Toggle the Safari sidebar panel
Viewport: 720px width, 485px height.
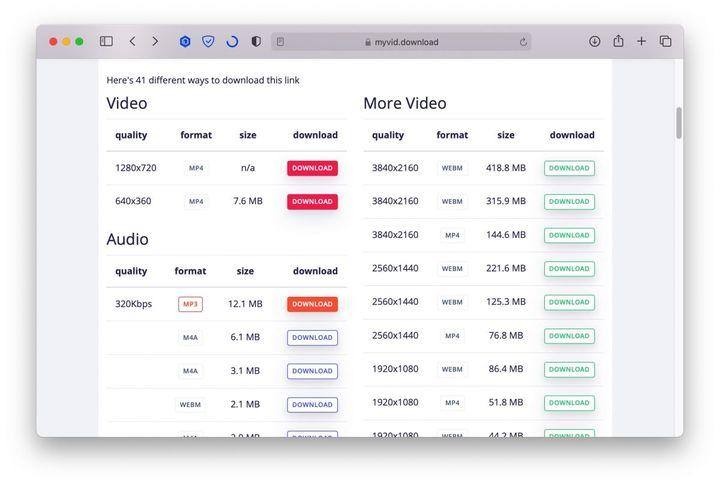pyautogui.click(x=106, y=41)
